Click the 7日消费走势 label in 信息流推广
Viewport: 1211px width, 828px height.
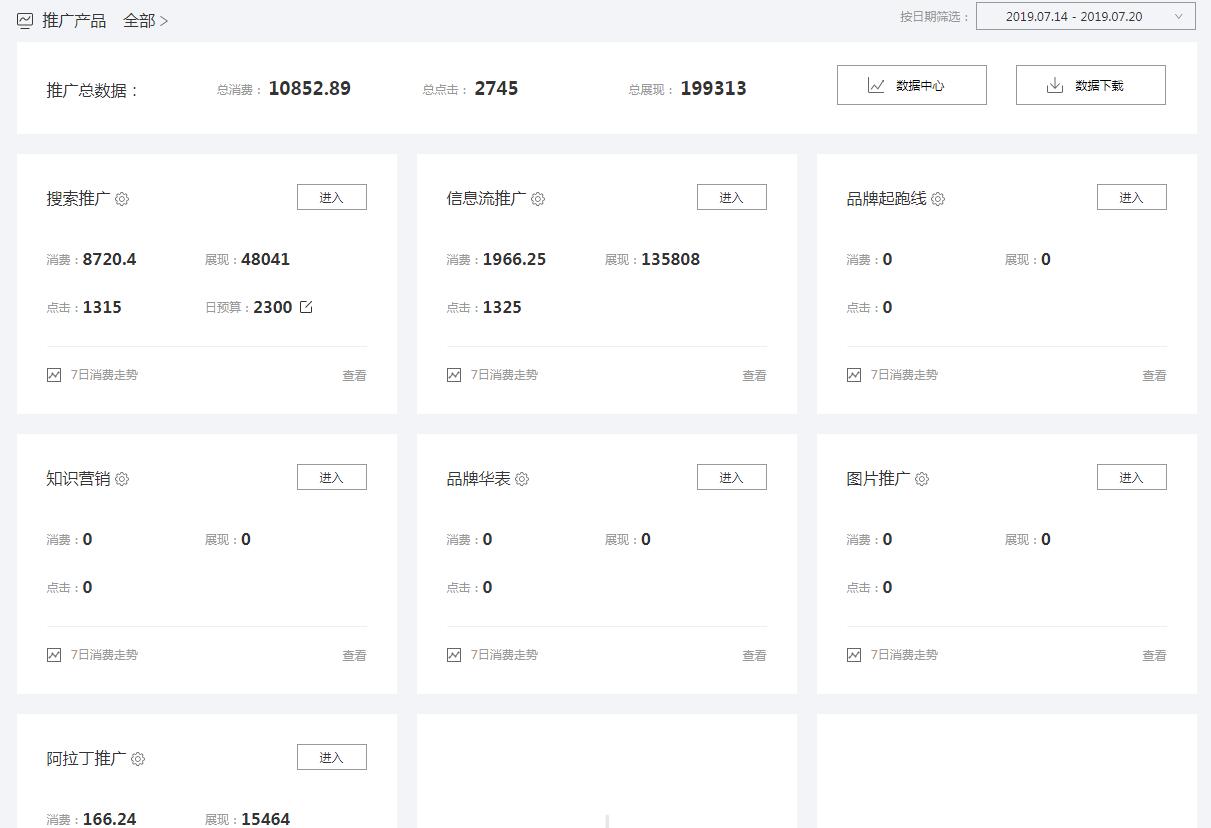504,375
